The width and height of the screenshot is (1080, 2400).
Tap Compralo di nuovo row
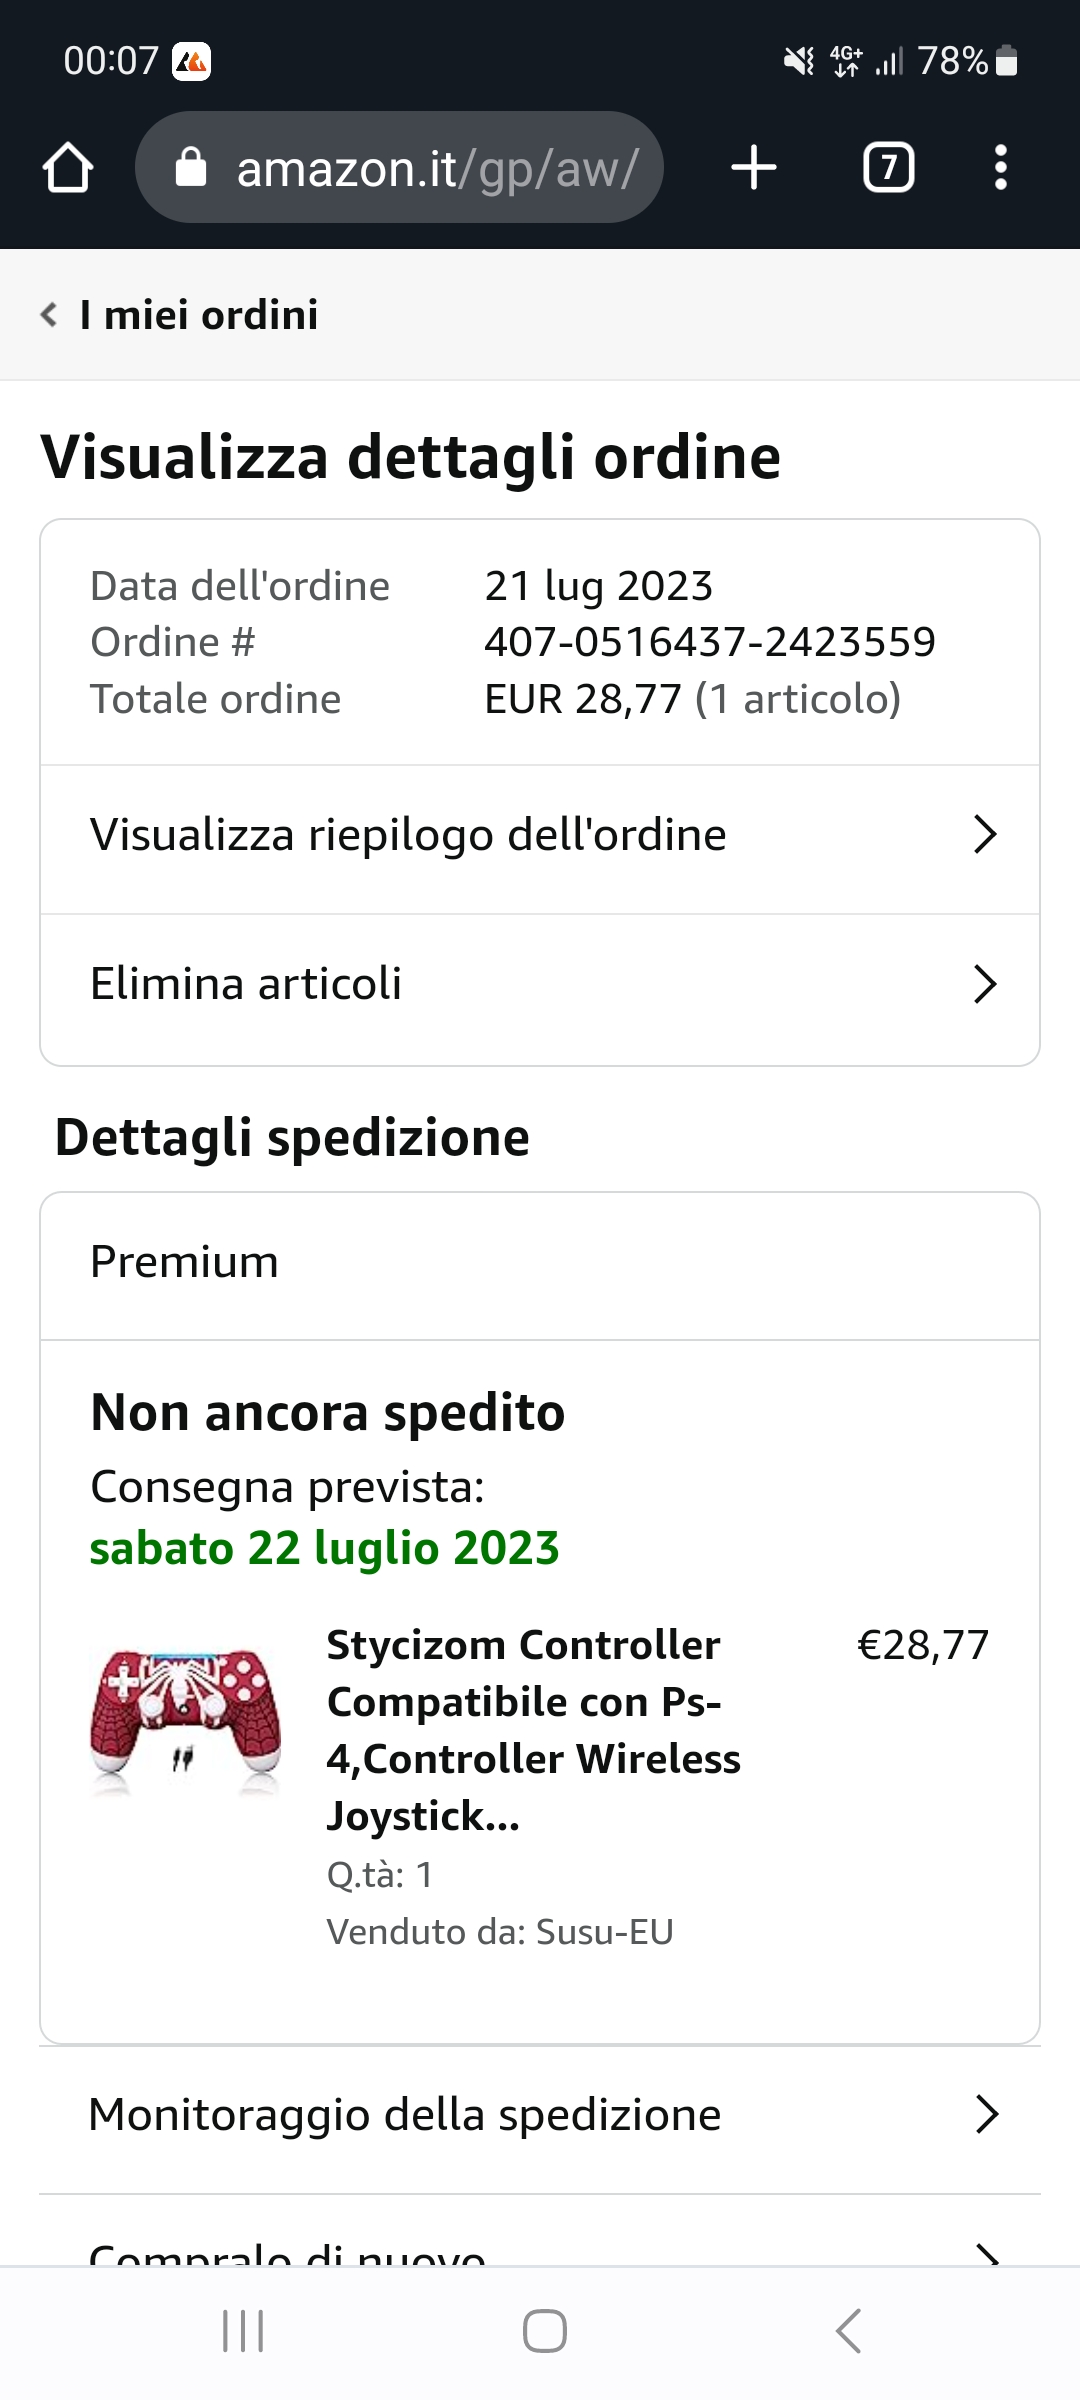pos(540,2232)
